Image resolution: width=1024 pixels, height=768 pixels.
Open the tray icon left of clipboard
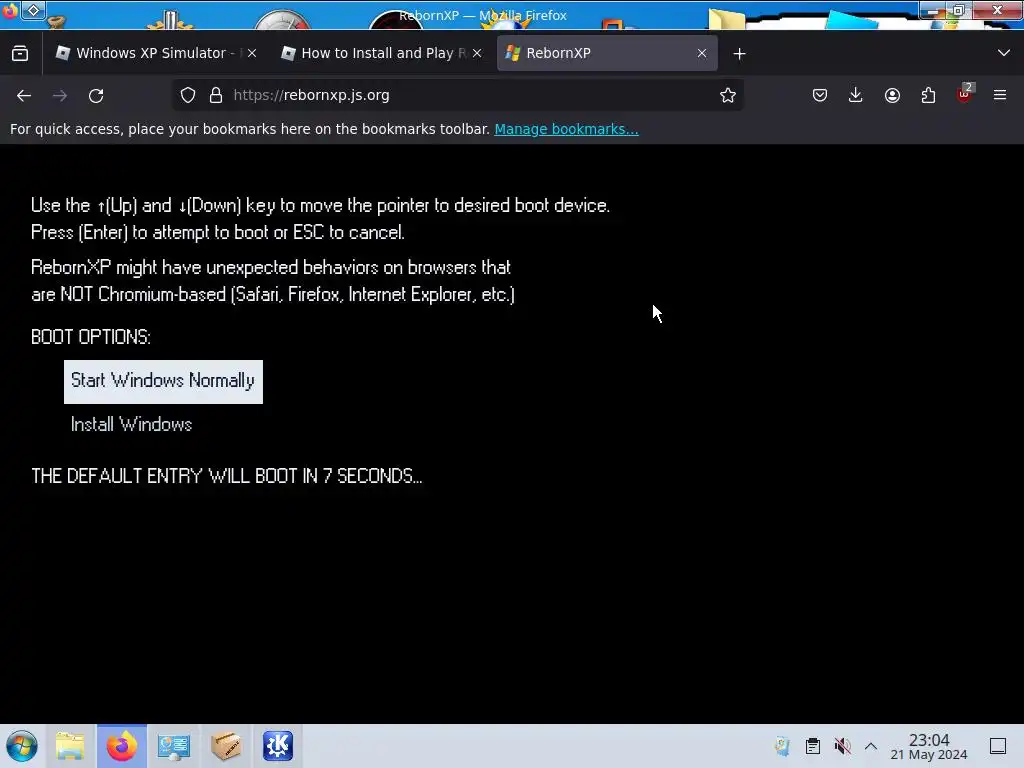(x=782, y=746)
